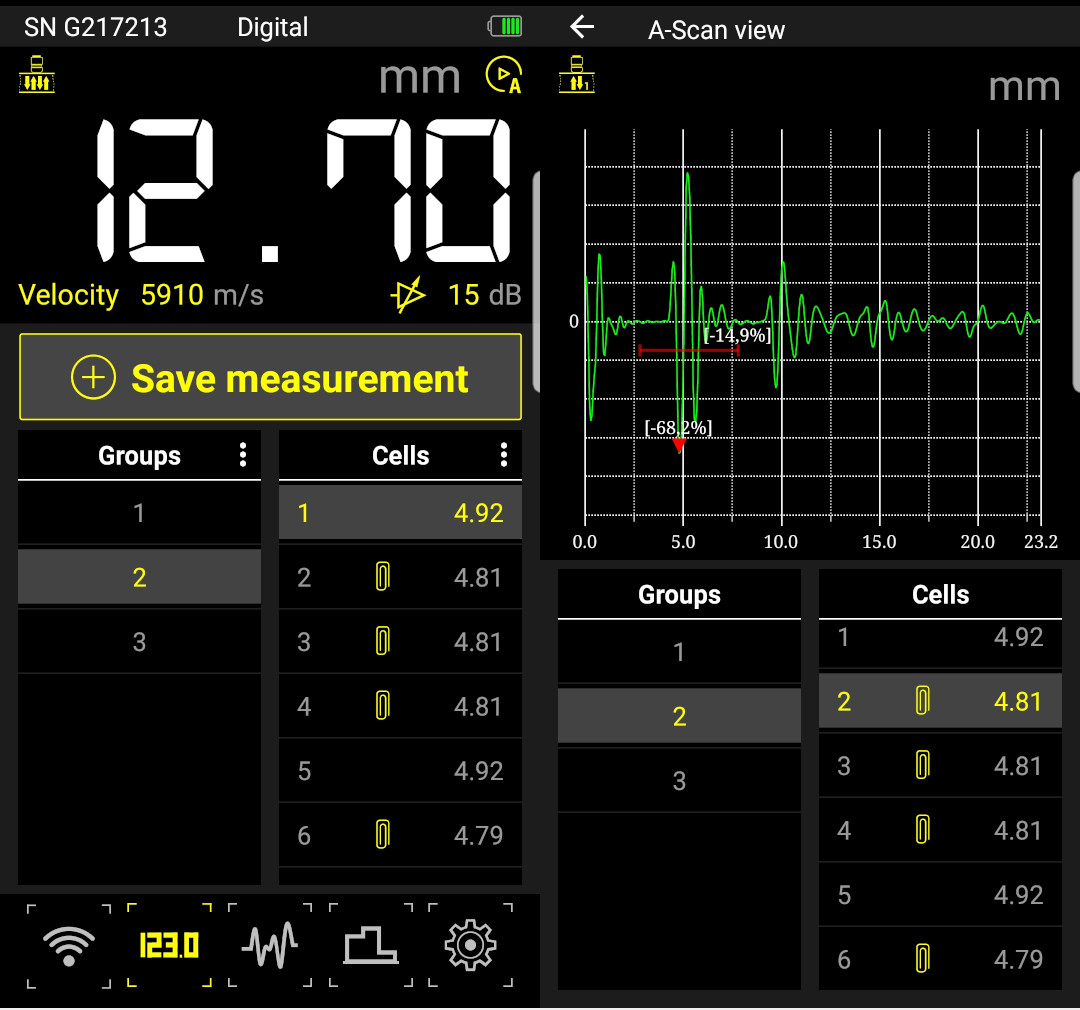
Task: Click the red gate bar on waveform
Action: (688, 350)
